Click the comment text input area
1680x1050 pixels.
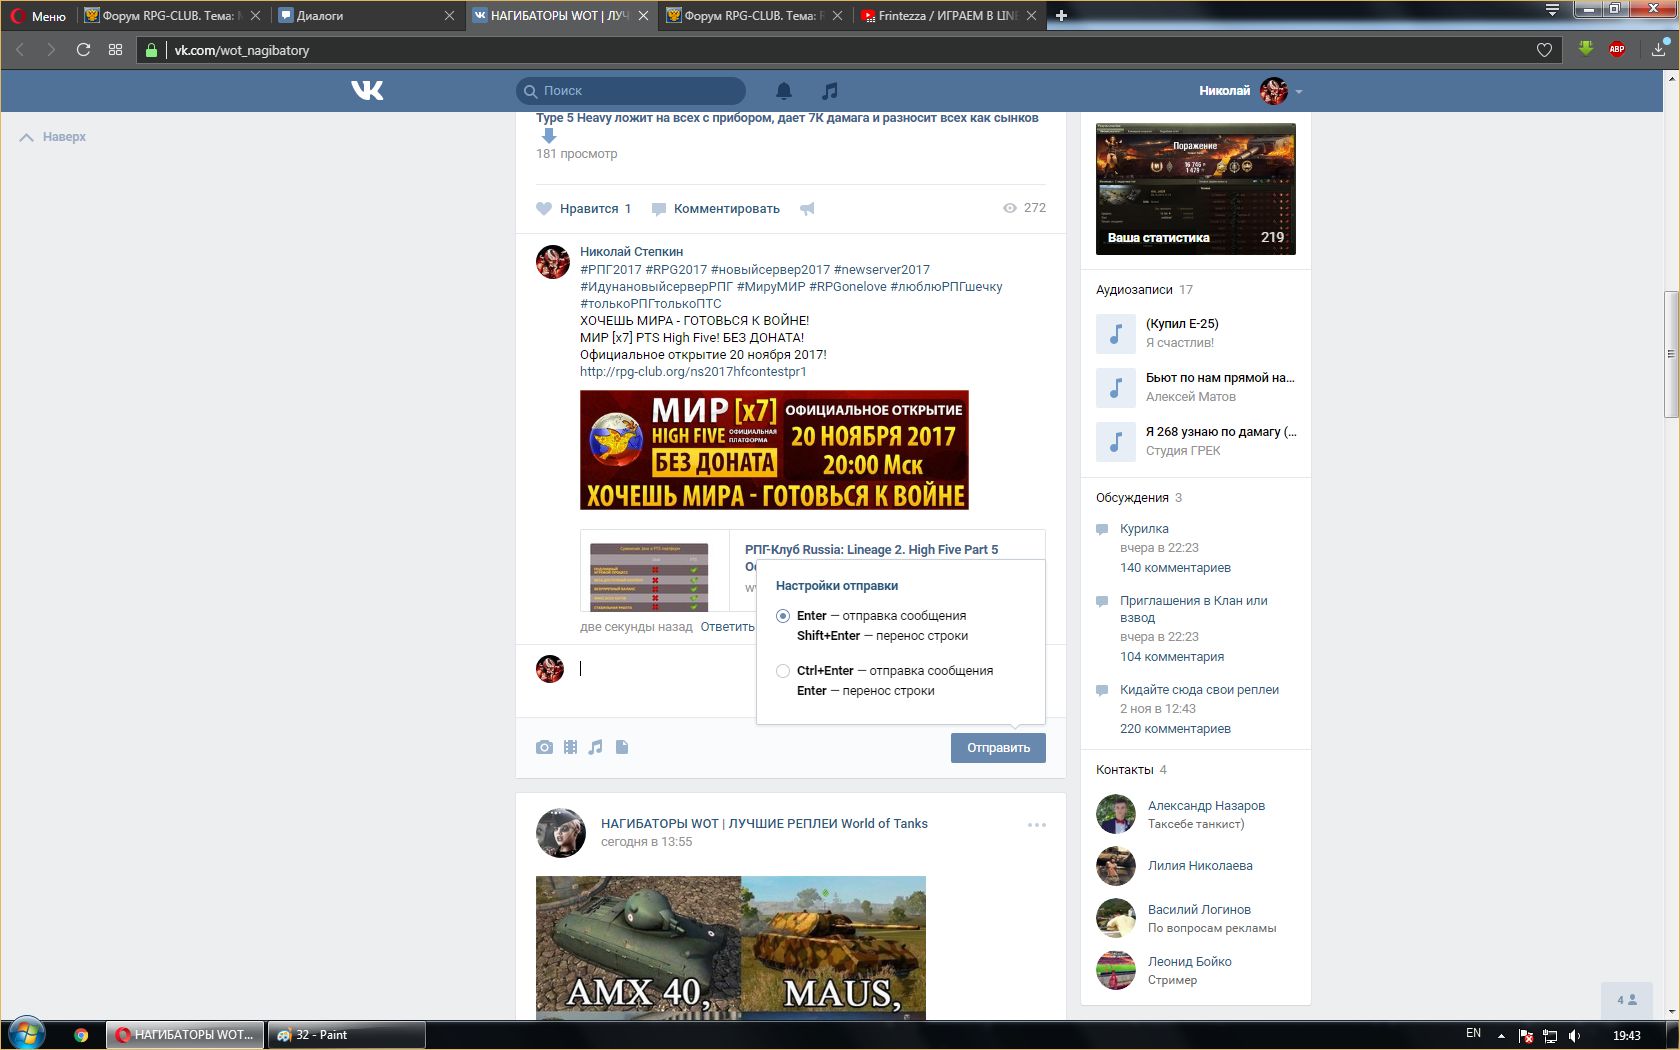pos(666,669)
